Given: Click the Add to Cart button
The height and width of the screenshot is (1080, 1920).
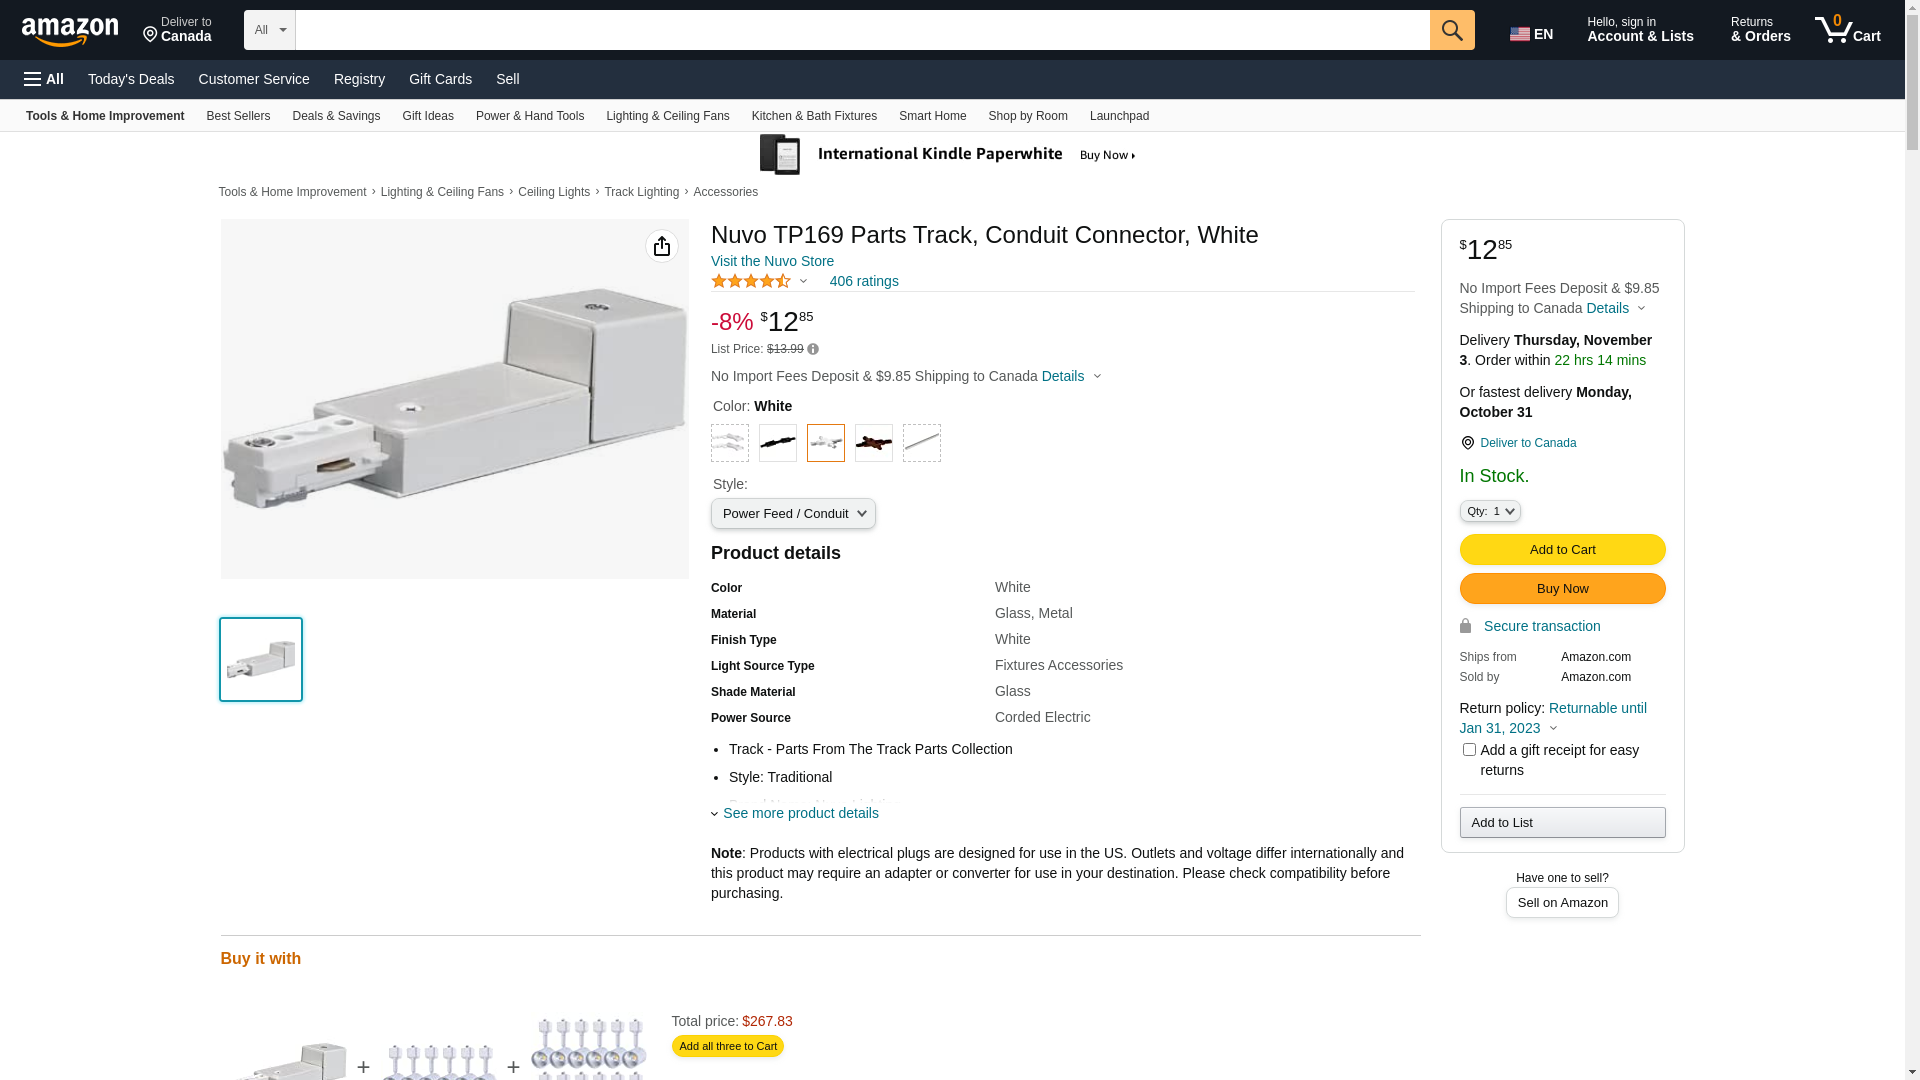Looking at the screenshot, I should pyautogui.click(x=1562, y=549).
